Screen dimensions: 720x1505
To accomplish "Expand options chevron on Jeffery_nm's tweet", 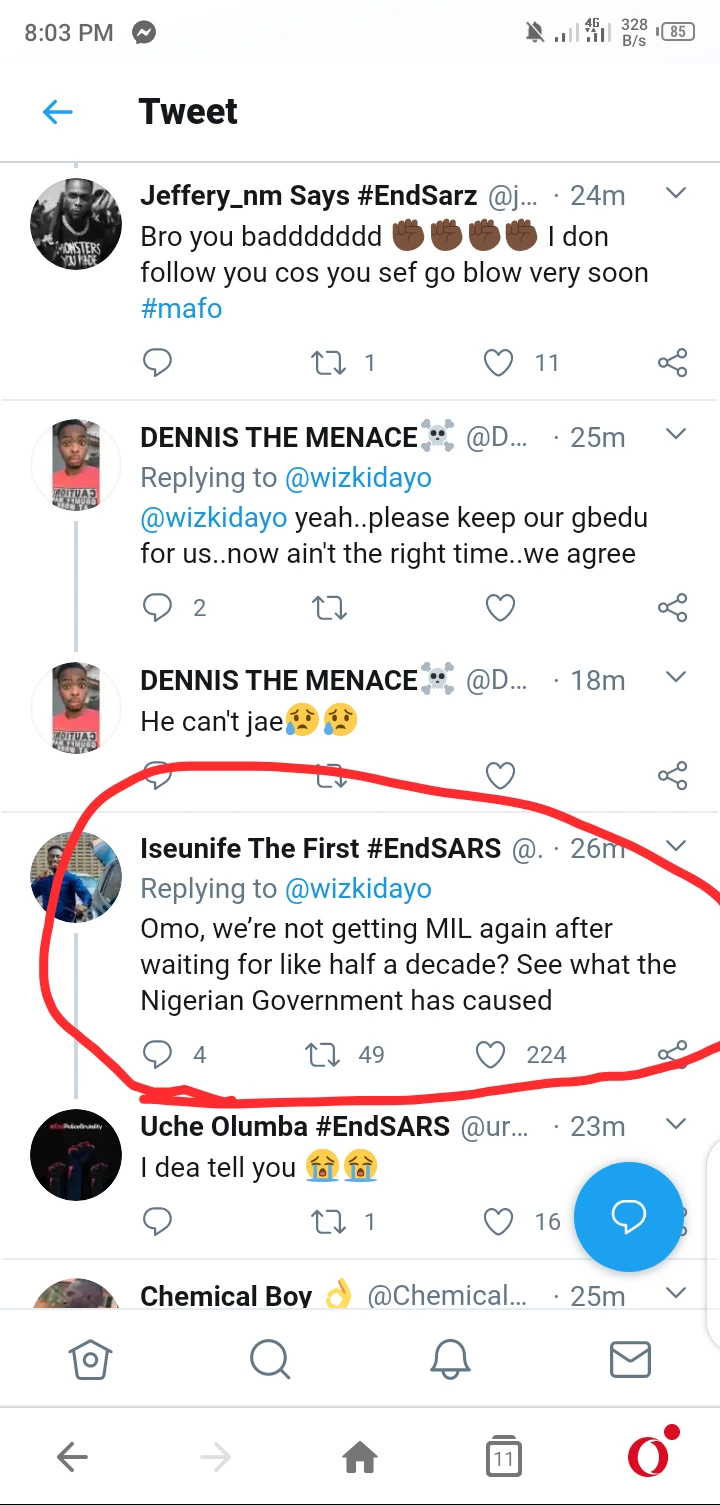I will pyautogui.click(x=677, y=193).
